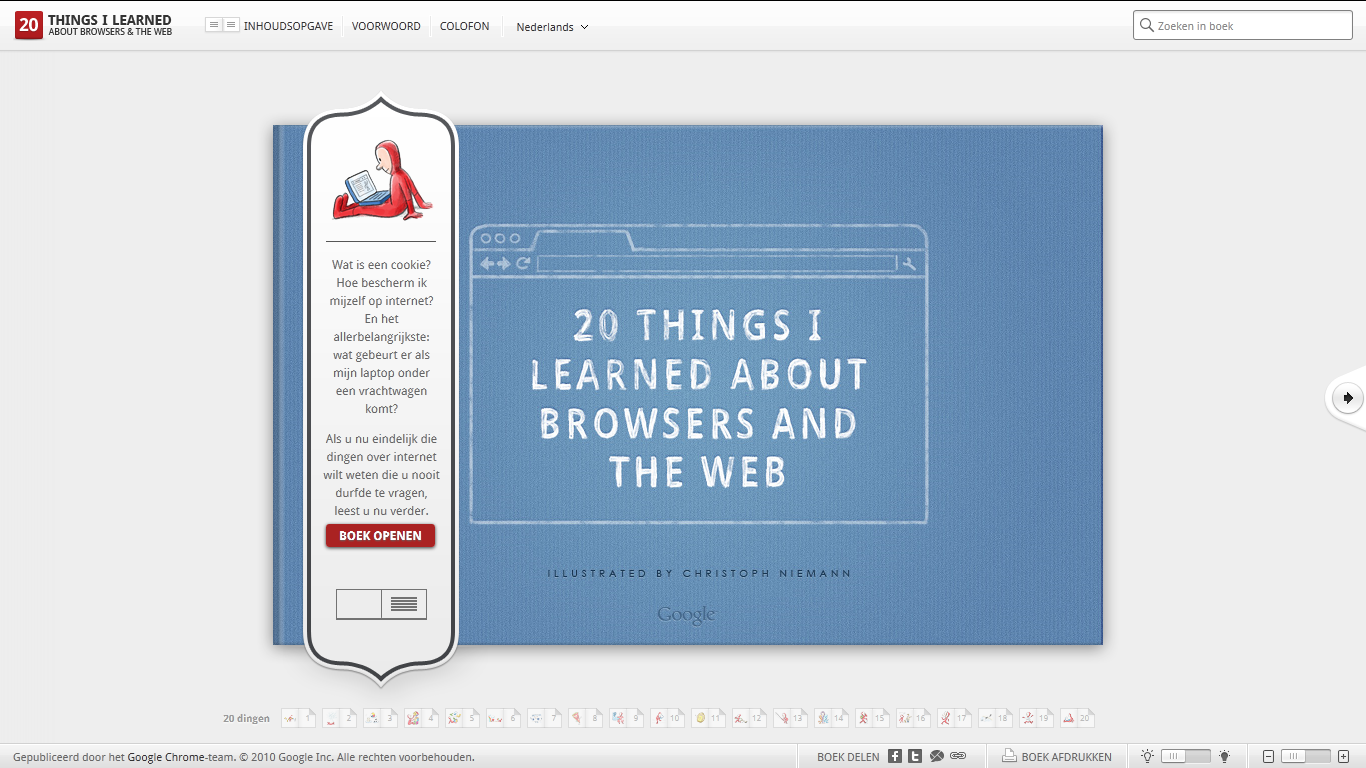The width and height of the screenshot is (1366, 768).
Task: Expand the Nederlands language dropdown
Action: 552,27
